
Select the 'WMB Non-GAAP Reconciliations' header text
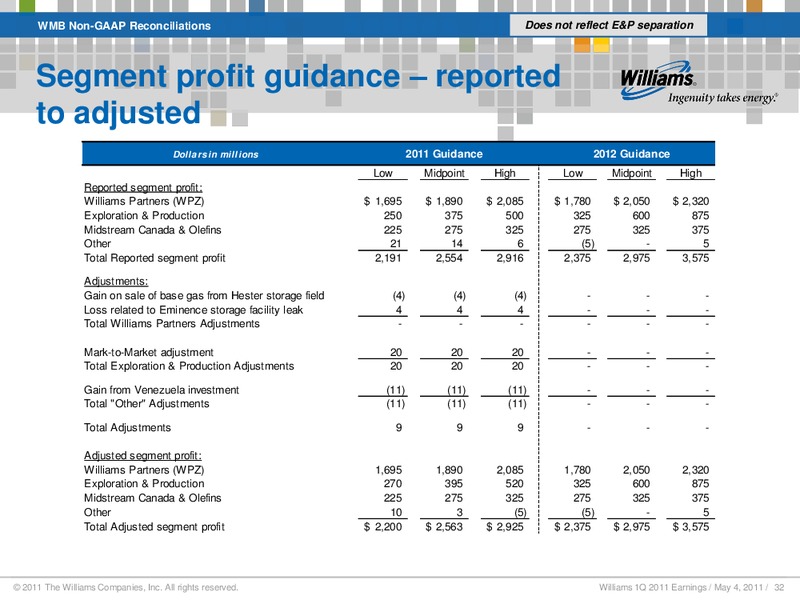124,26
